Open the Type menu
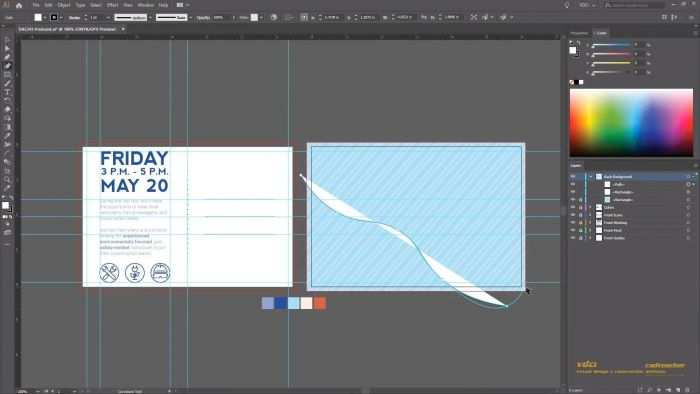This screenshot has width=700, height=394. pos(80,5)
